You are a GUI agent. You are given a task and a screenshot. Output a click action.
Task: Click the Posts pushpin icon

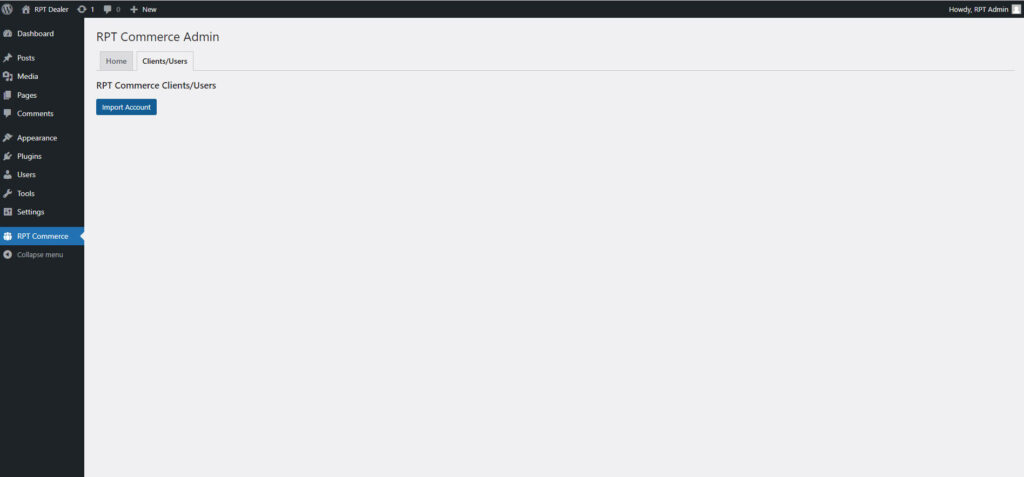point(8,58)
